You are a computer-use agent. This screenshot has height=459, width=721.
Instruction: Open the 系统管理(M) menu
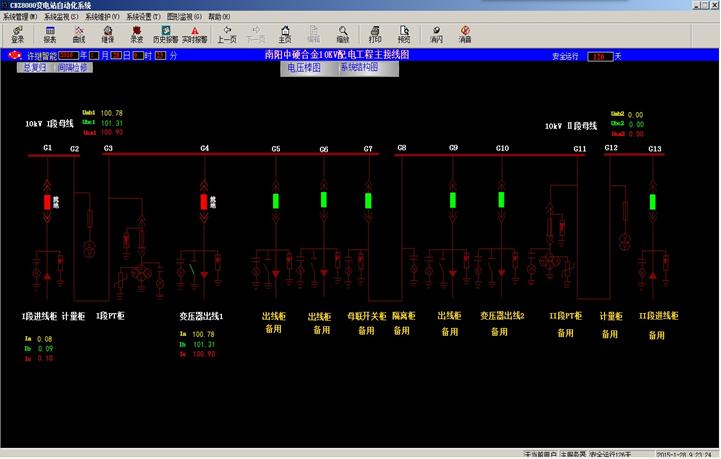pos(19,17)
